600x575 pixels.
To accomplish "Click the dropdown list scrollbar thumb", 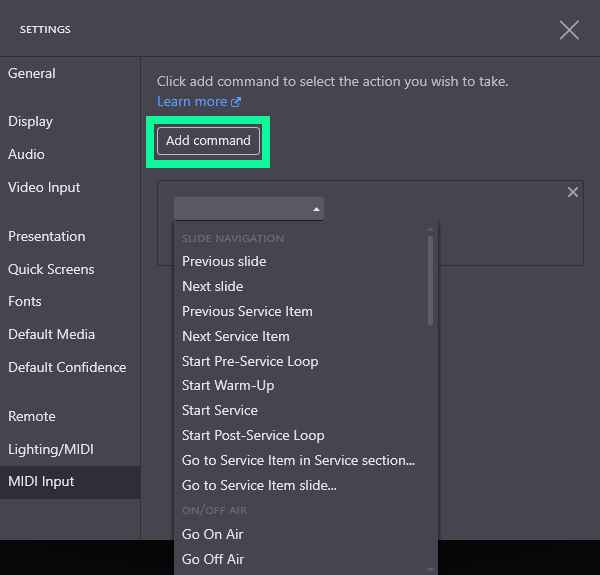I will (x=430, y=280).
